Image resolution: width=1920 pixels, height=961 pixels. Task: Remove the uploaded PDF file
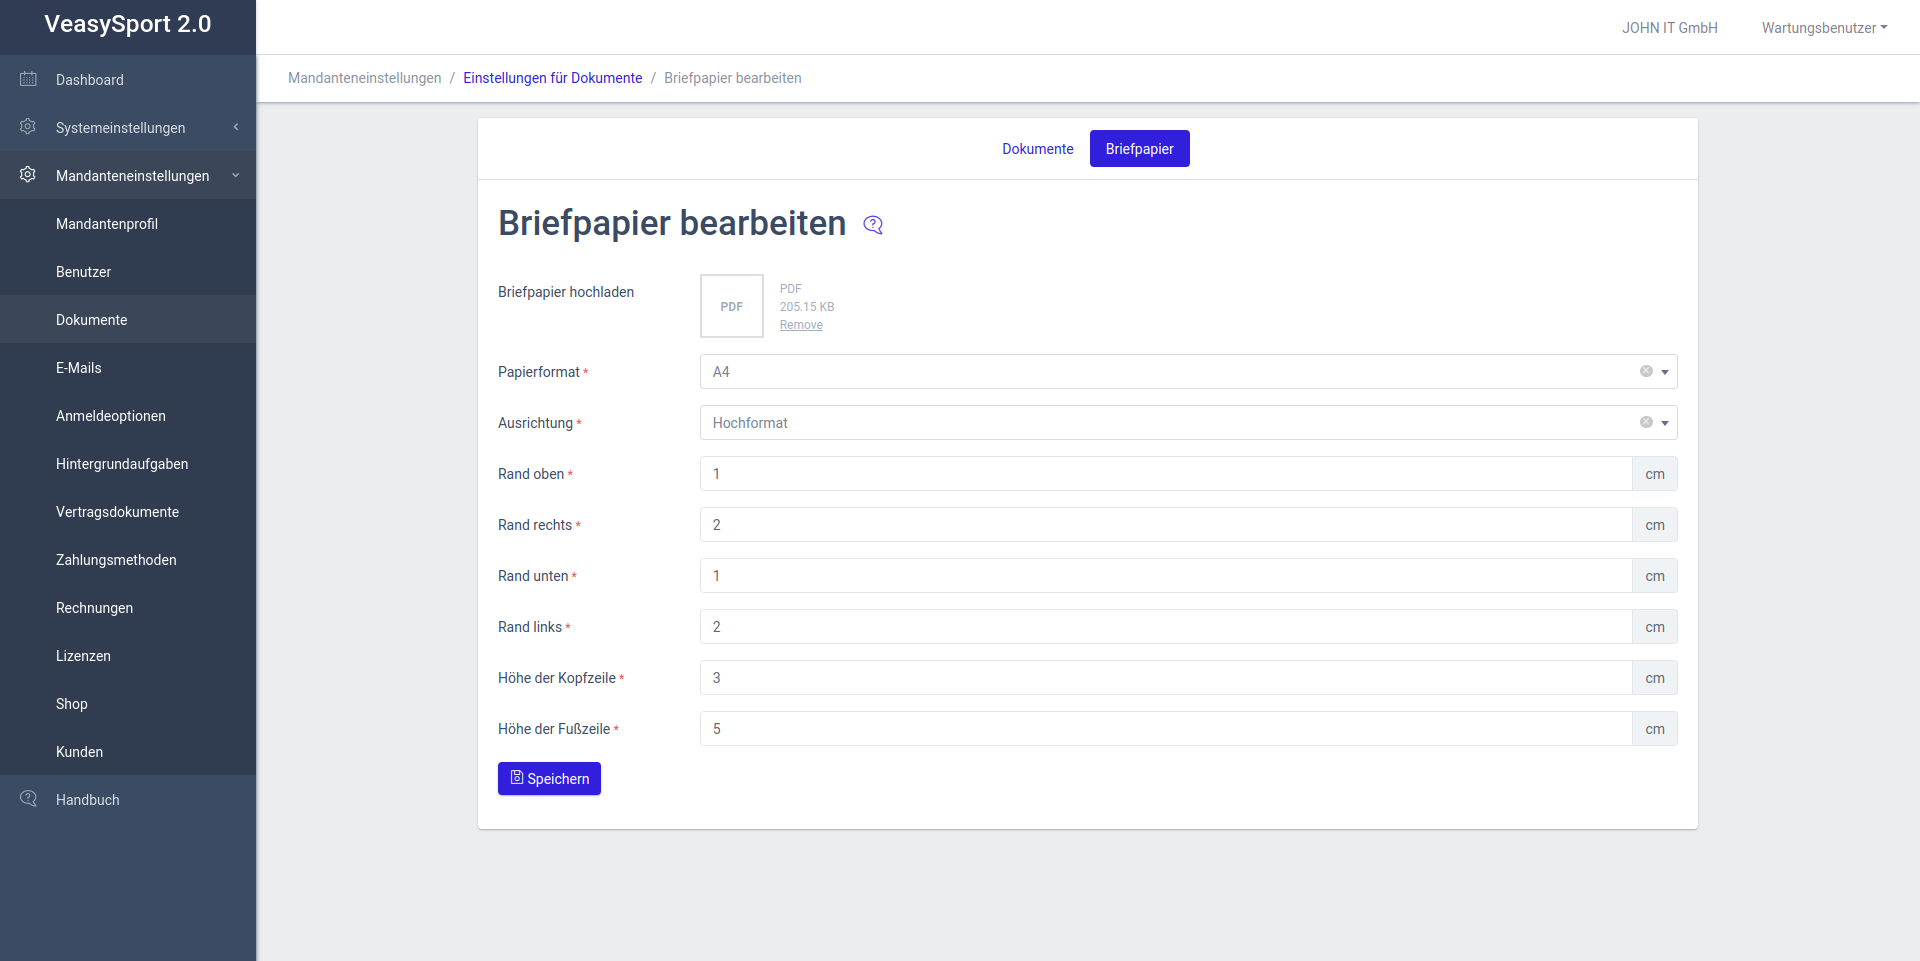[x=801, y=325]
